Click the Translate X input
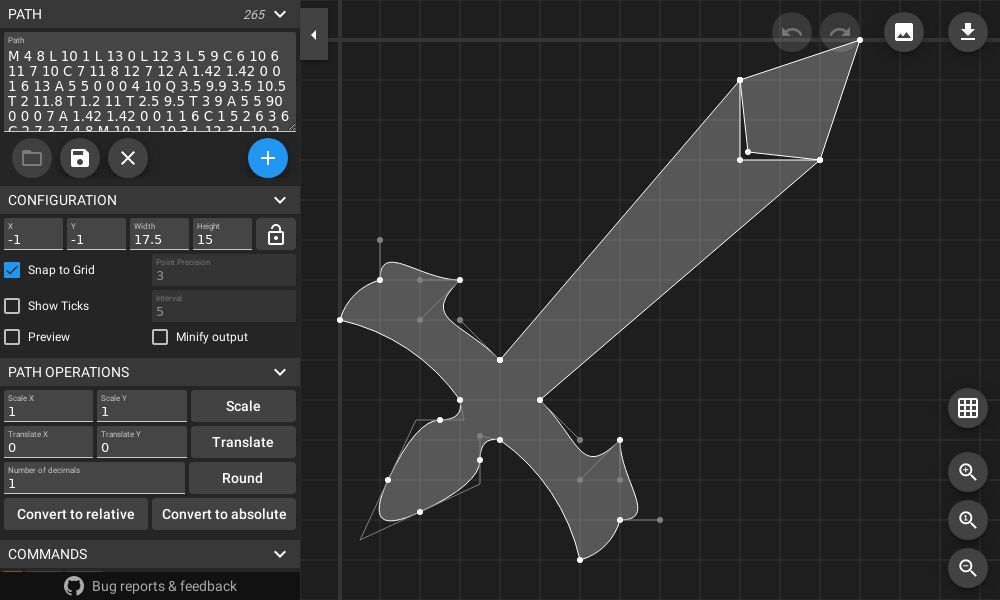Image resolution: width=1000 pixels, height=600 pixels. (48, 442)
